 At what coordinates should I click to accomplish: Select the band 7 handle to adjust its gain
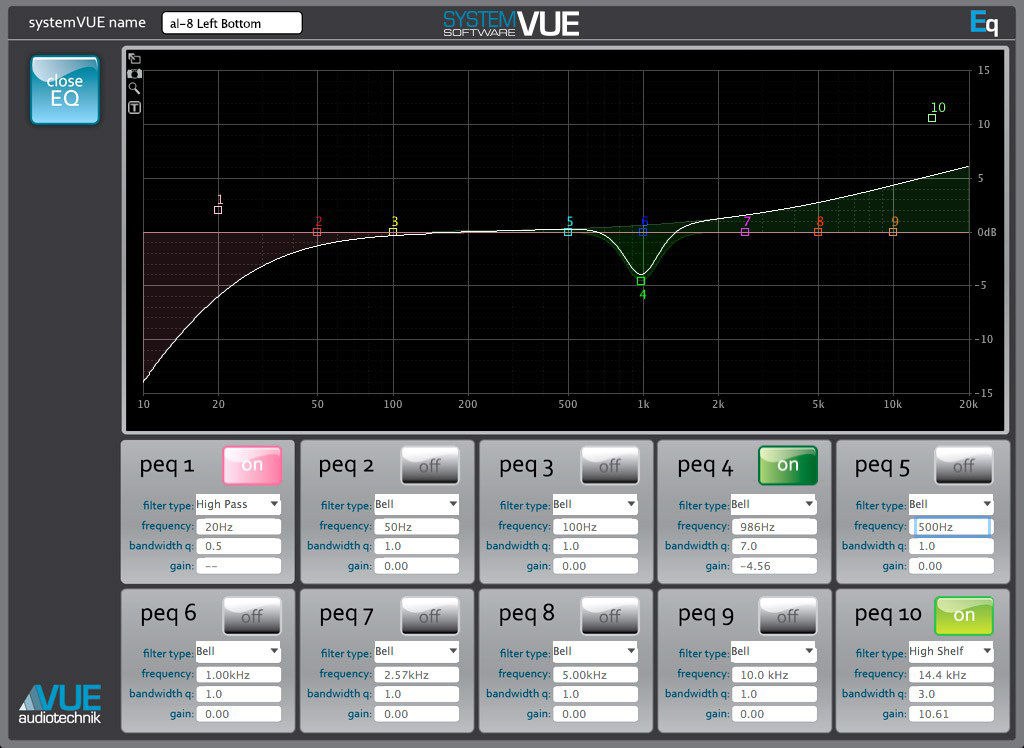coord(745,230)
